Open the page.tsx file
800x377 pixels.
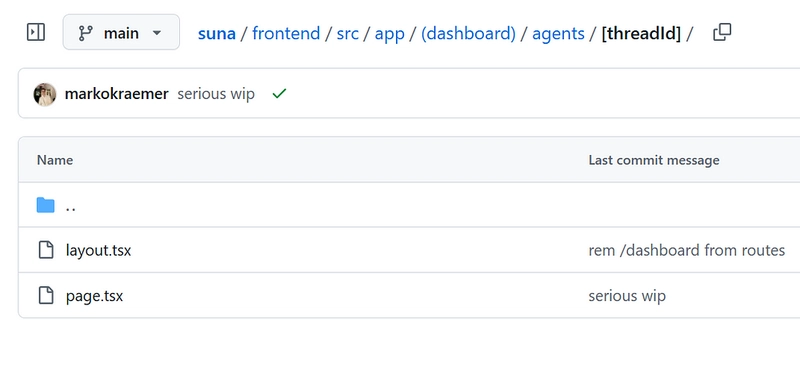coord(94,296)
